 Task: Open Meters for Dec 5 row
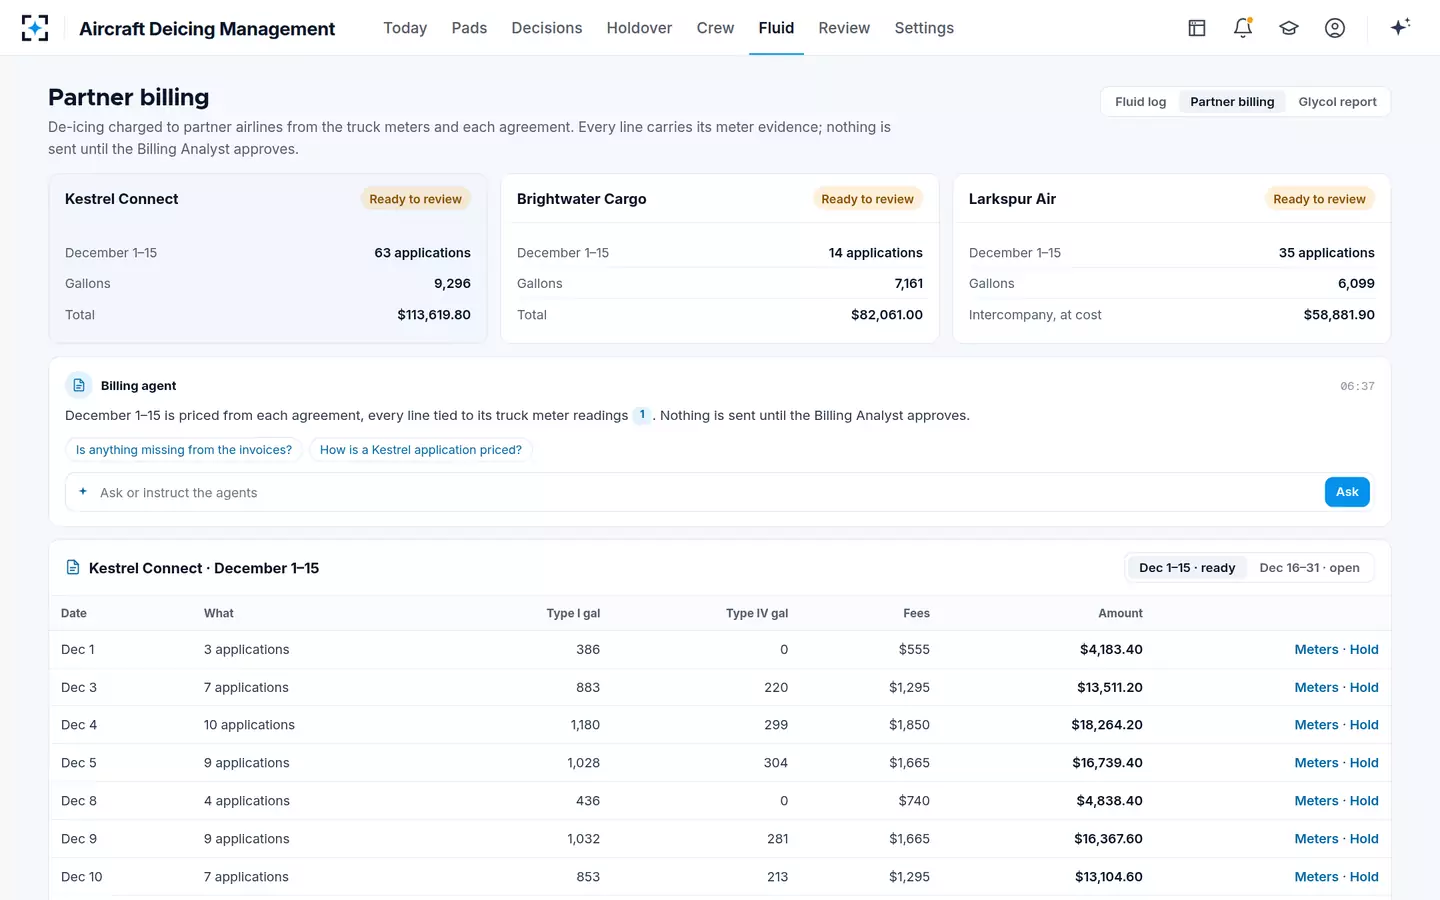tap(1316, 763)
